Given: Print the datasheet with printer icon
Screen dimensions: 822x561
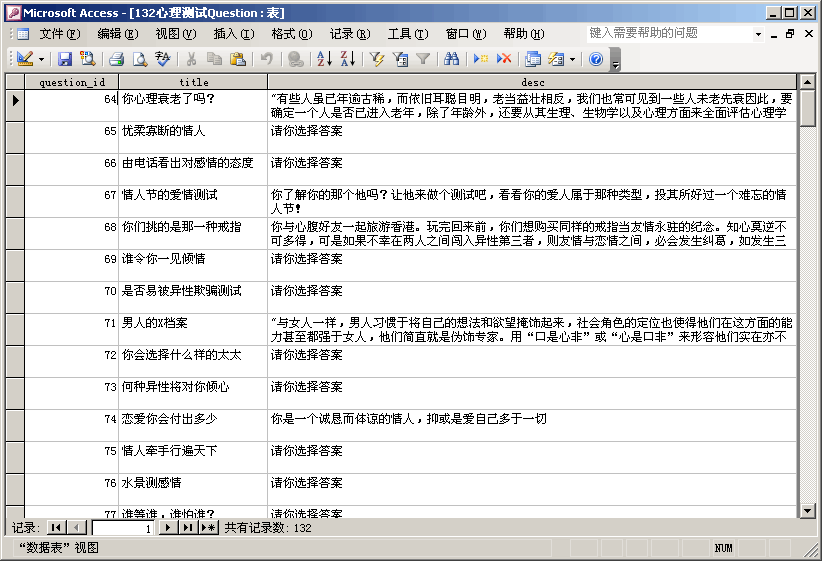Looking at the screenshot, I should point(116,59).
